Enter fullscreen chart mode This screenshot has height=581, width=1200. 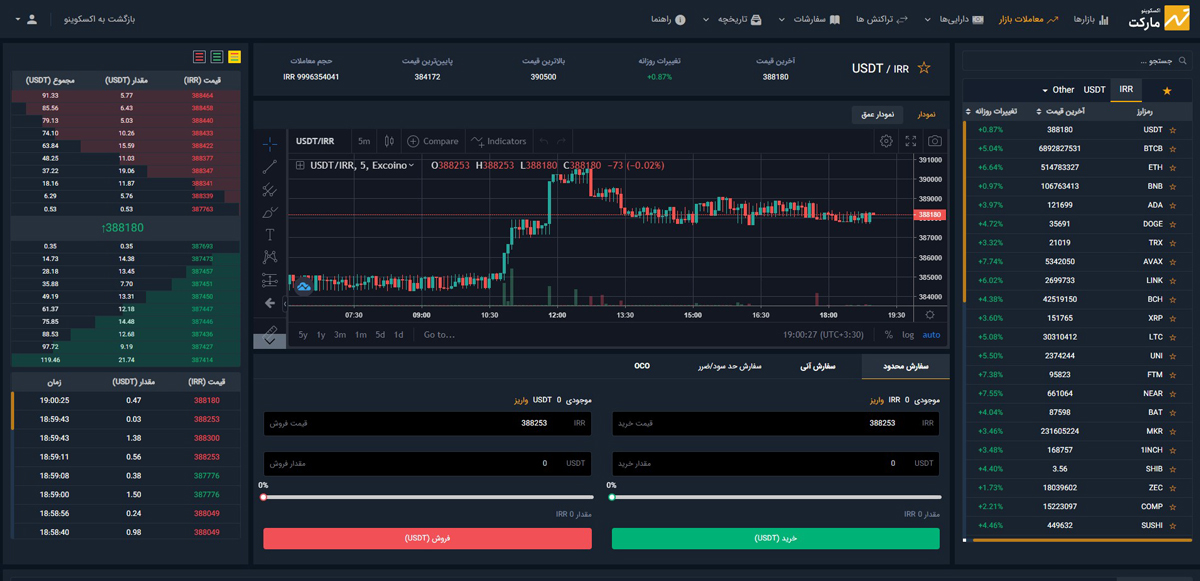click(x=910, y=141)
